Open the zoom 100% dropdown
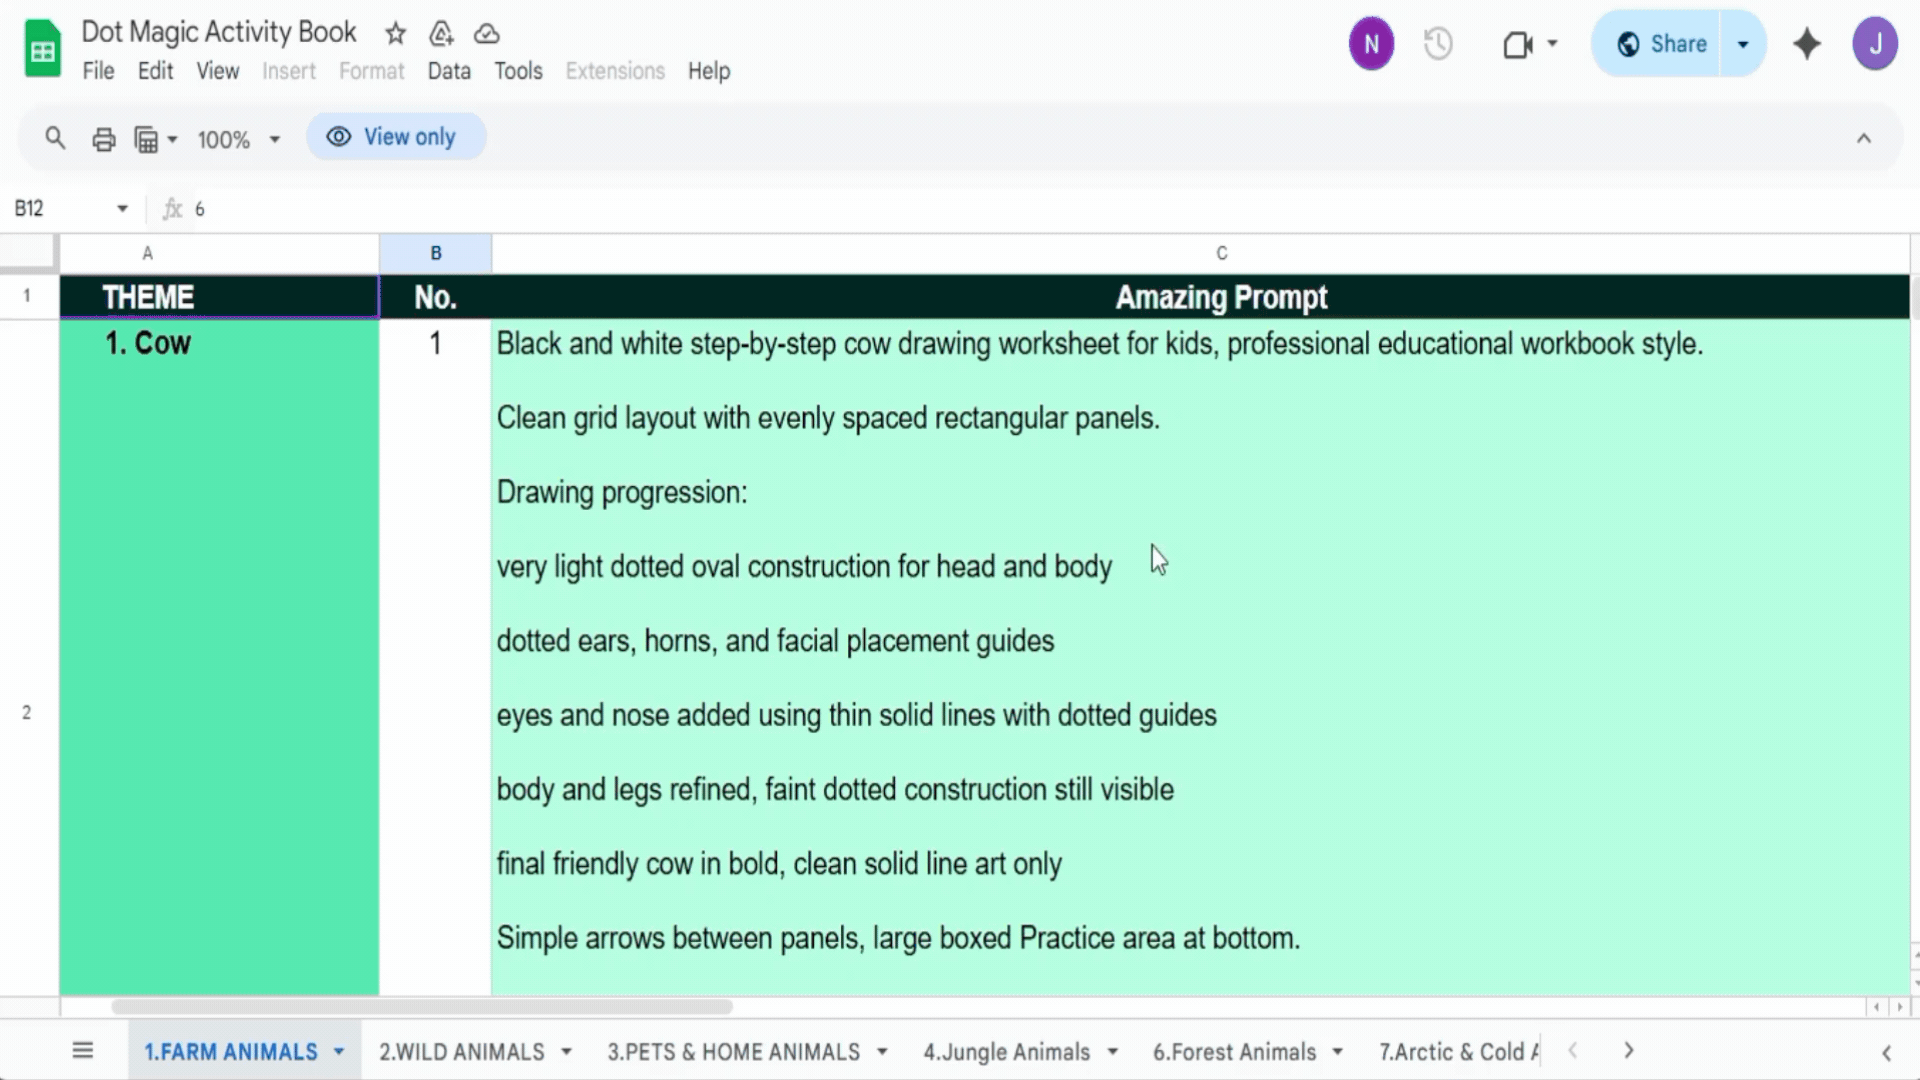Screen dimensions: 1920x1080 [238, 139]
